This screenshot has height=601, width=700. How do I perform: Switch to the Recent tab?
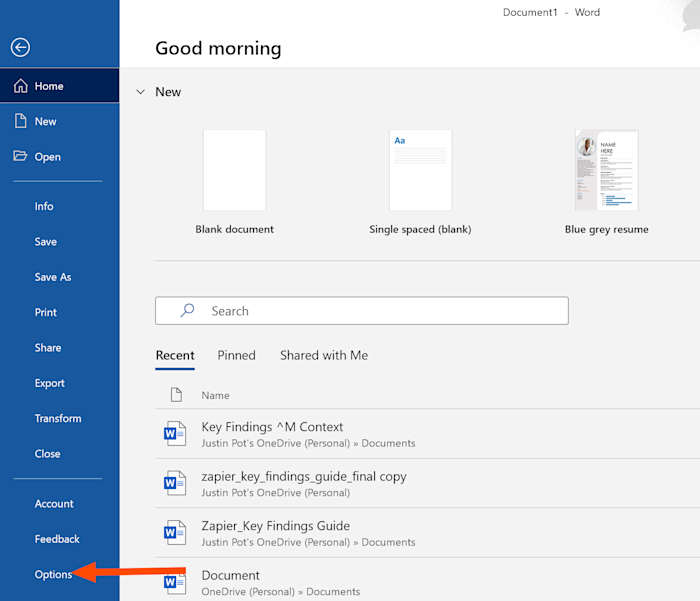(x=175, y=355)
